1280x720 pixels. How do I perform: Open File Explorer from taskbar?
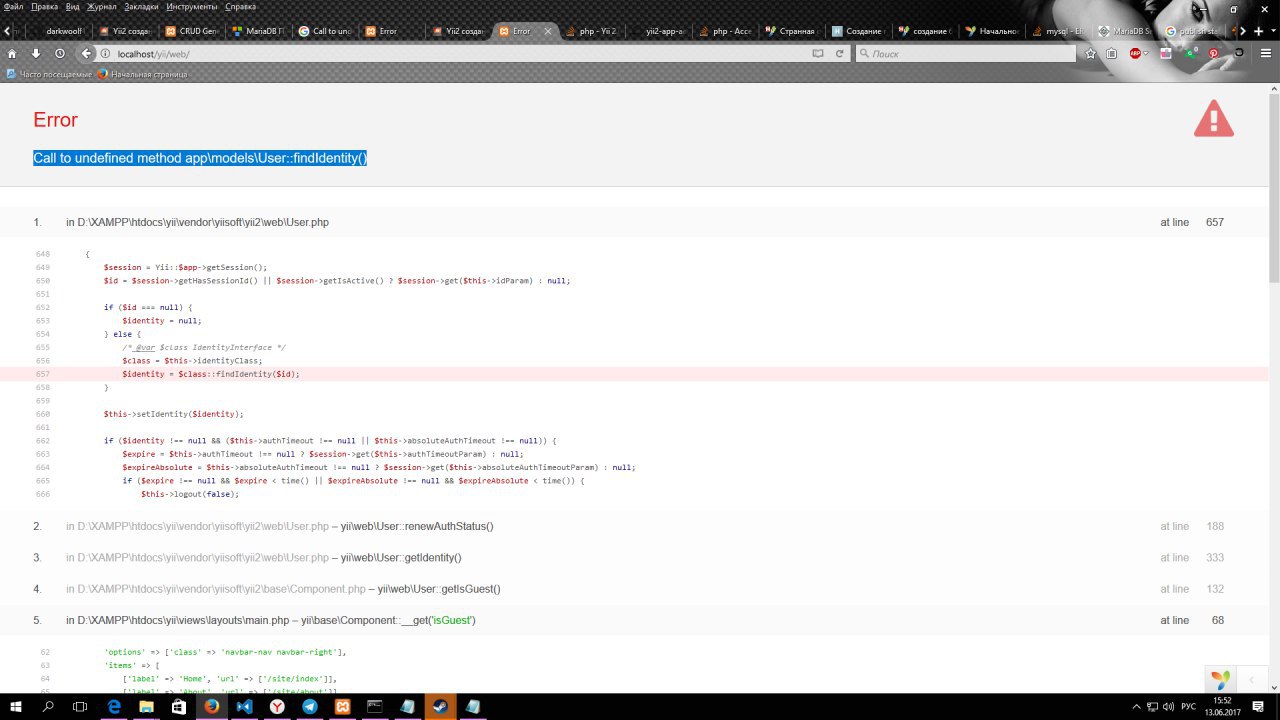[146, 706]
